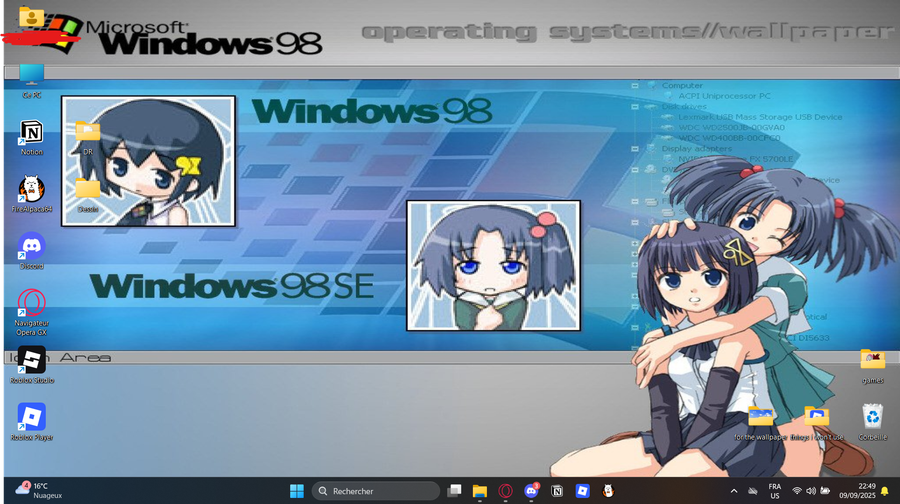Screen dimensions: 900x504
Task: Open the volume speaker tray icon
Action: tap(811, 491)
